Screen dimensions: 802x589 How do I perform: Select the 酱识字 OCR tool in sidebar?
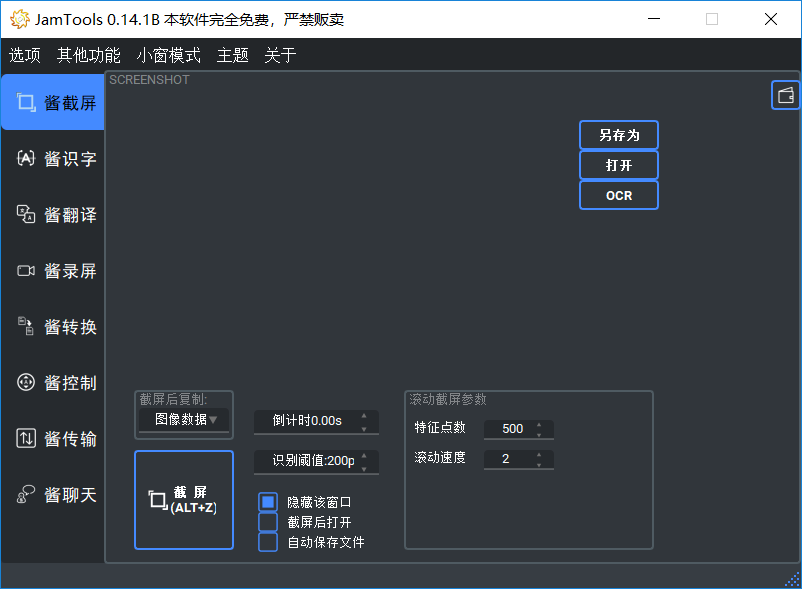[x=55, y=158]
